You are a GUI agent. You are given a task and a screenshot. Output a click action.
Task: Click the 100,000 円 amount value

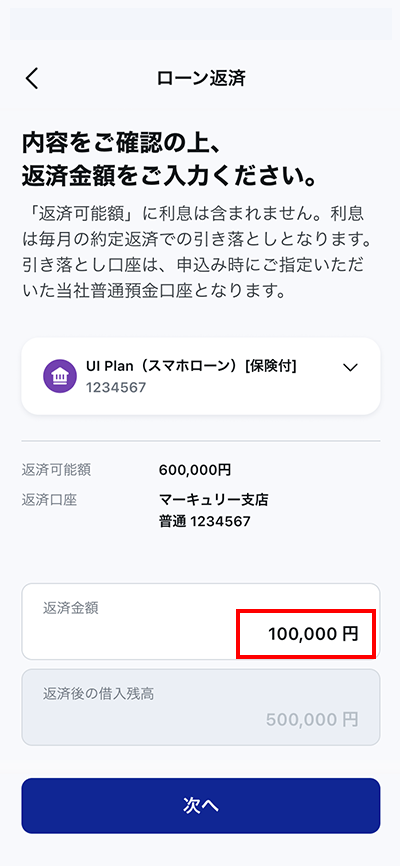pyautogui.click(x=313, y=634)
